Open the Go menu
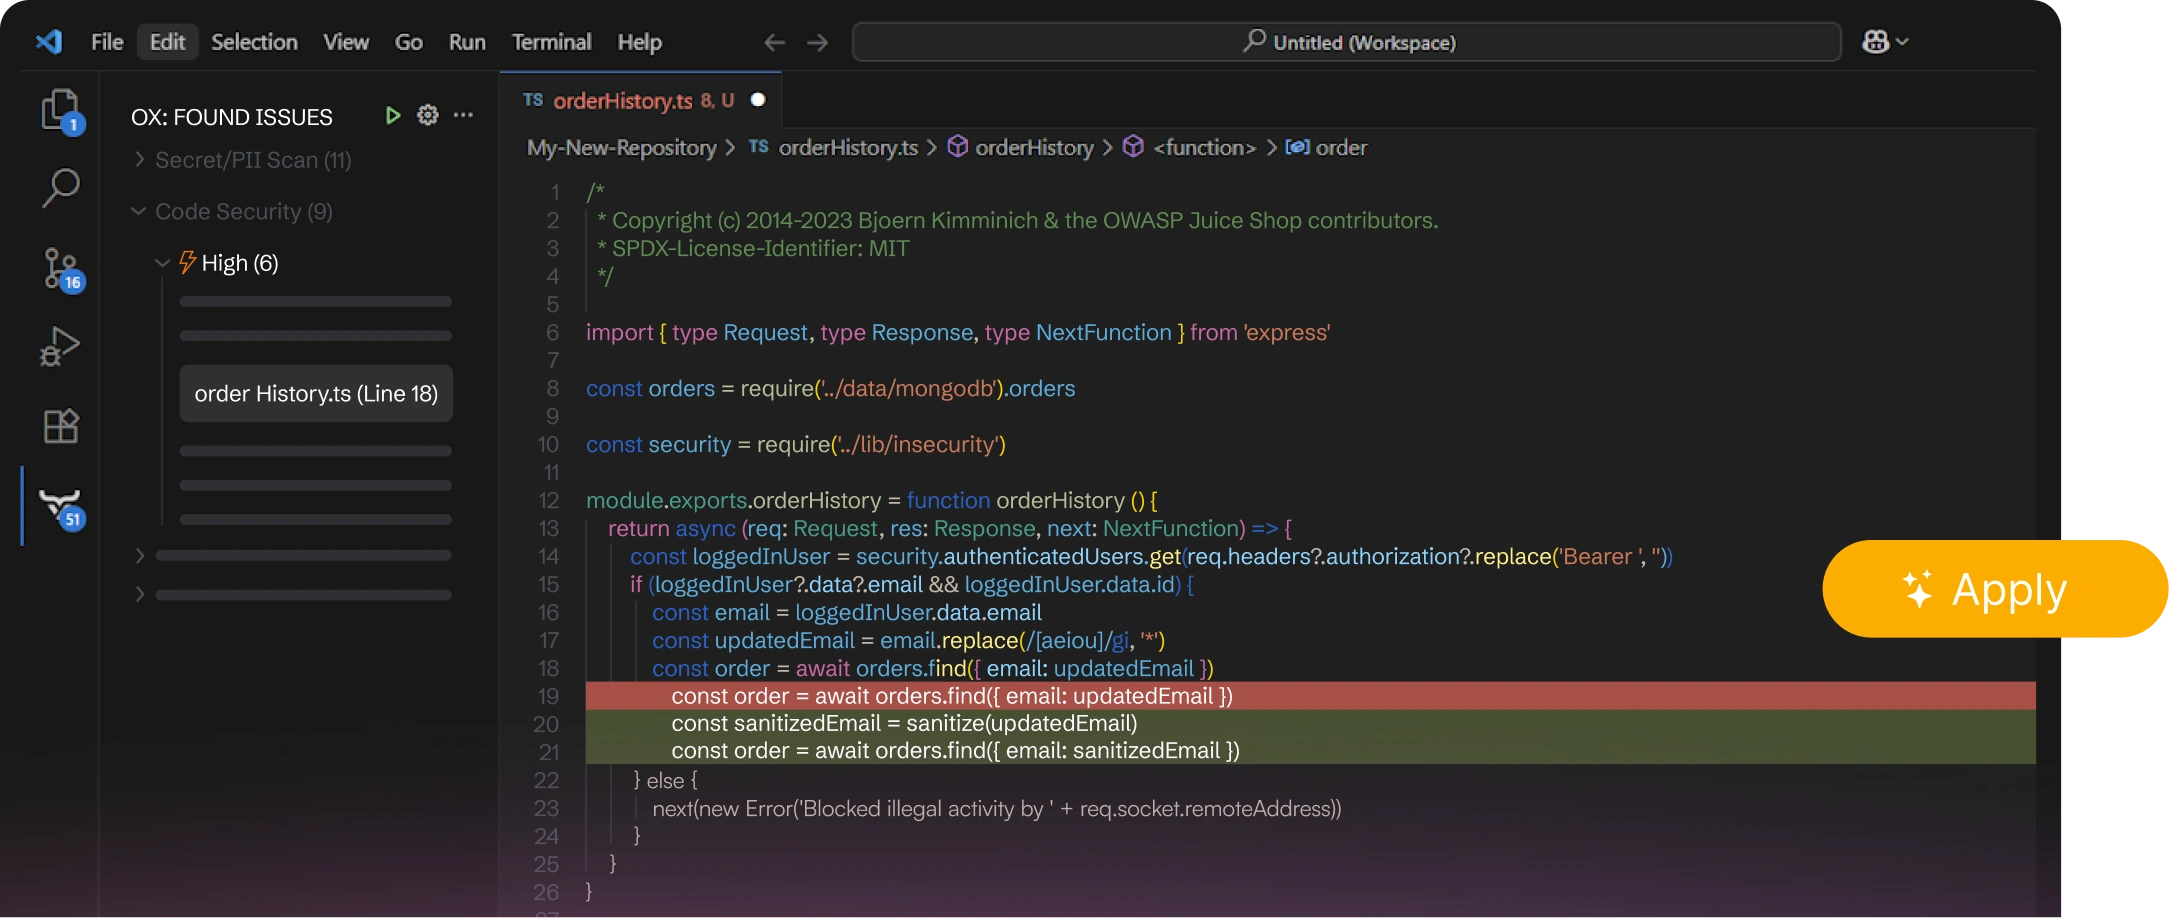 click(x=408, y=42)
